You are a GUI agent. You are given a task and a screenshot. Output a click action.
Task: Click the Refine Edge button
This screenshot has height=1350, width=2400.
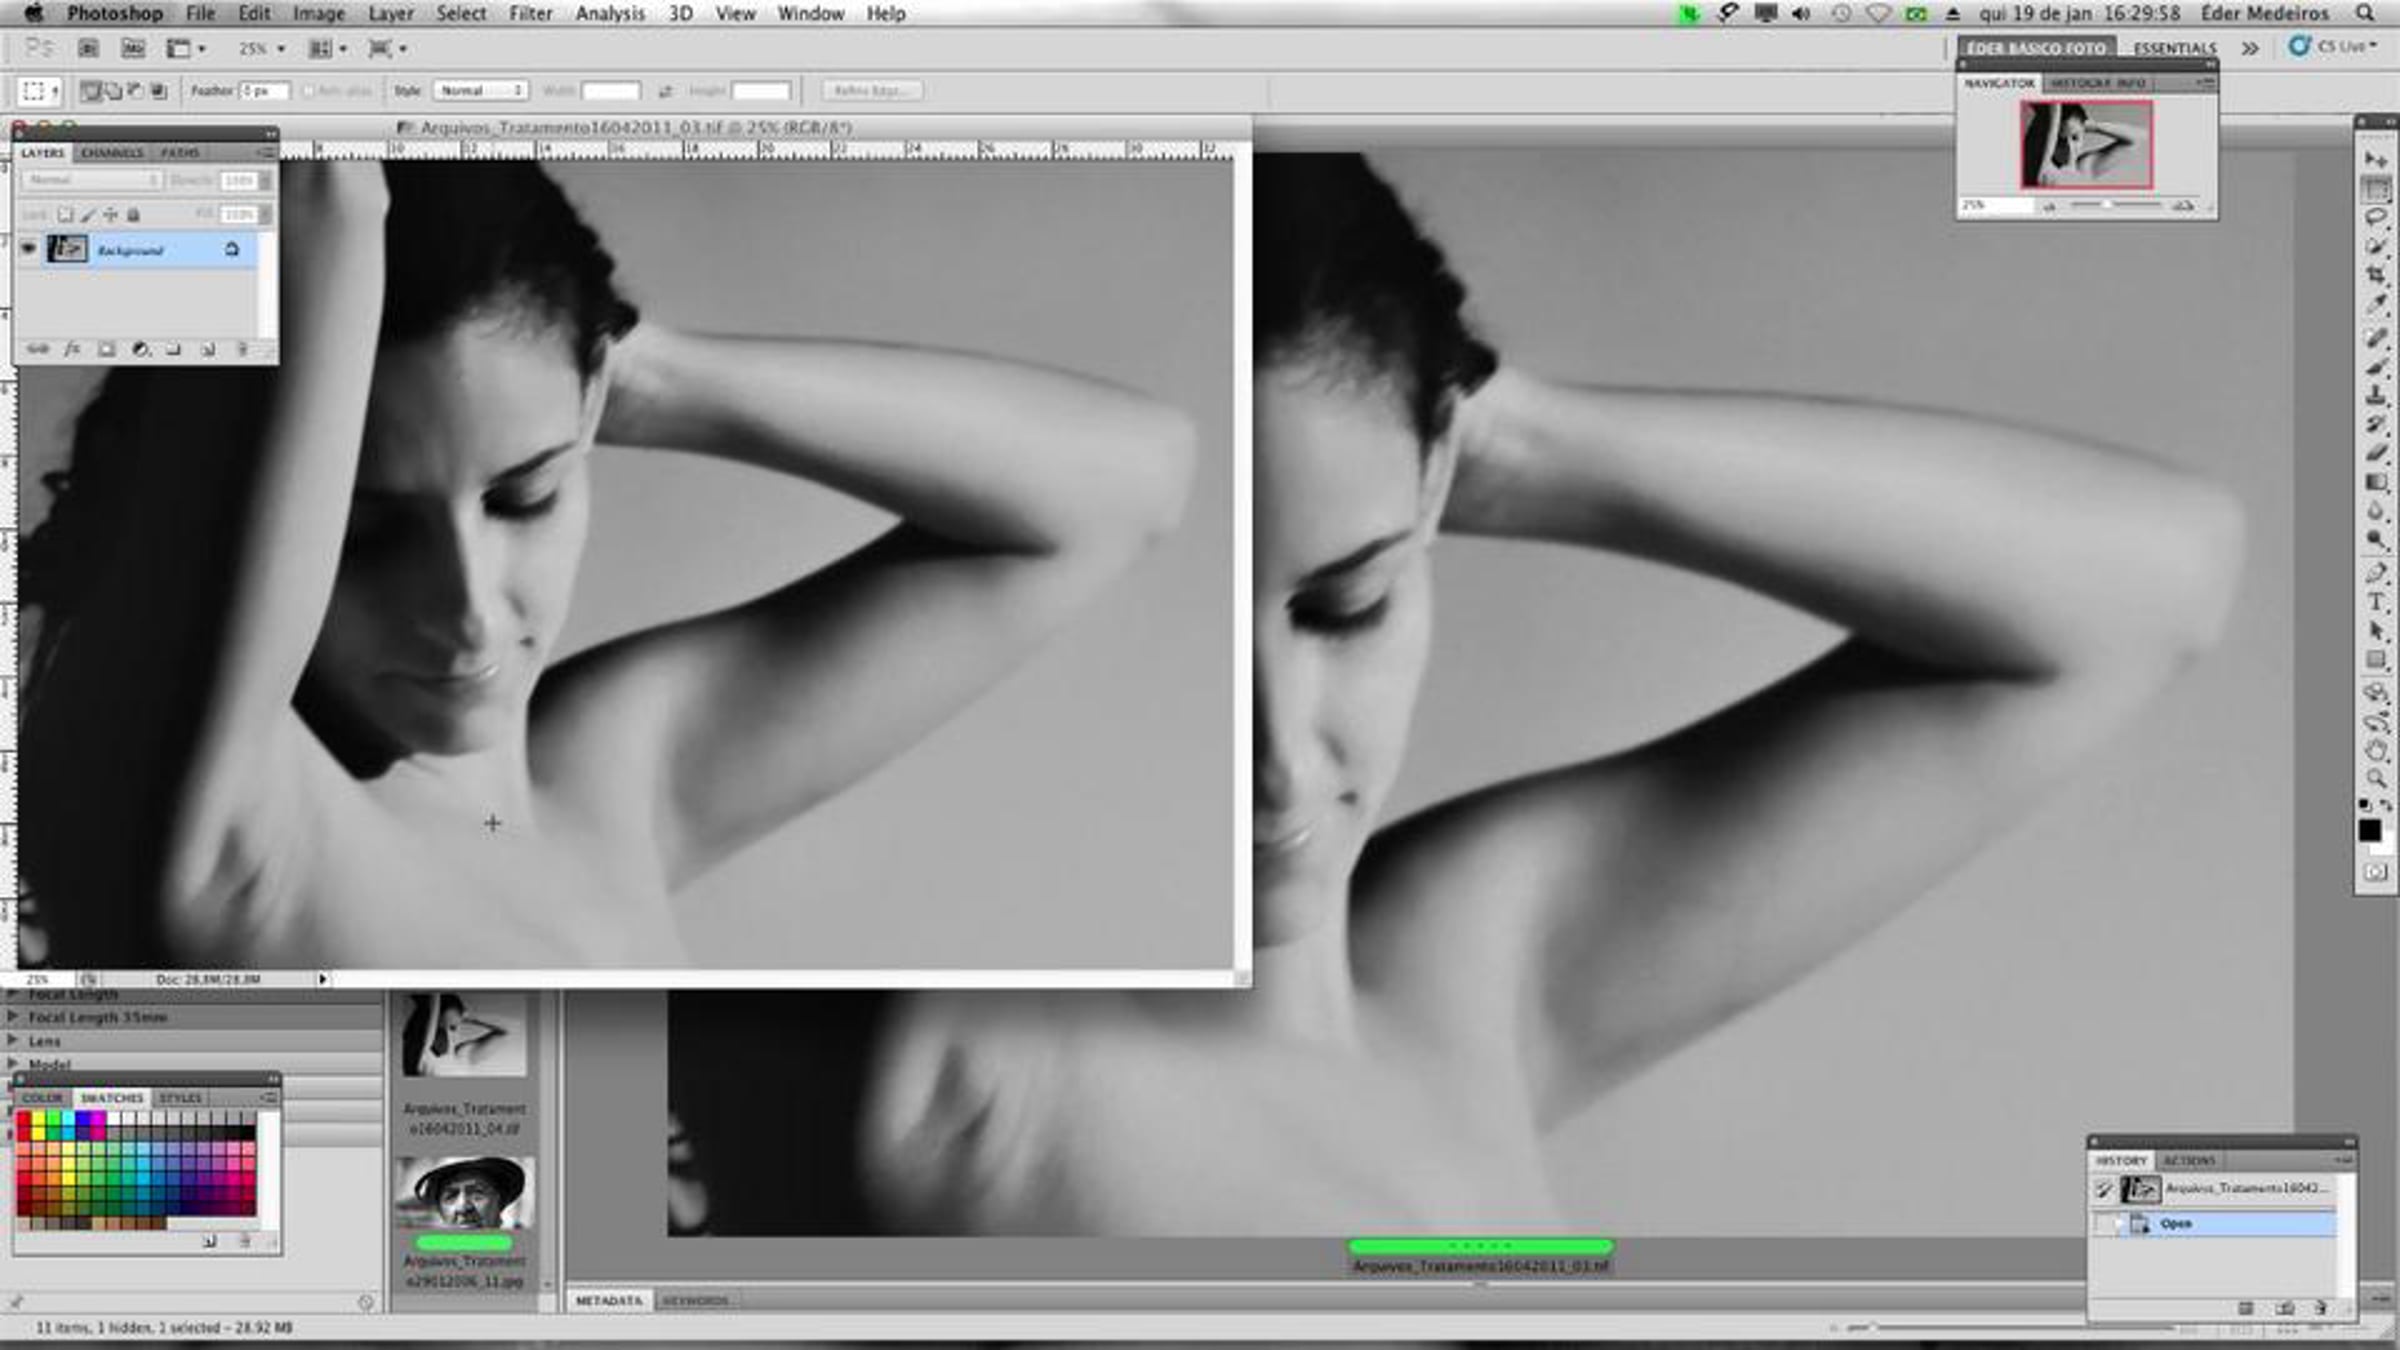click(871, 90)
